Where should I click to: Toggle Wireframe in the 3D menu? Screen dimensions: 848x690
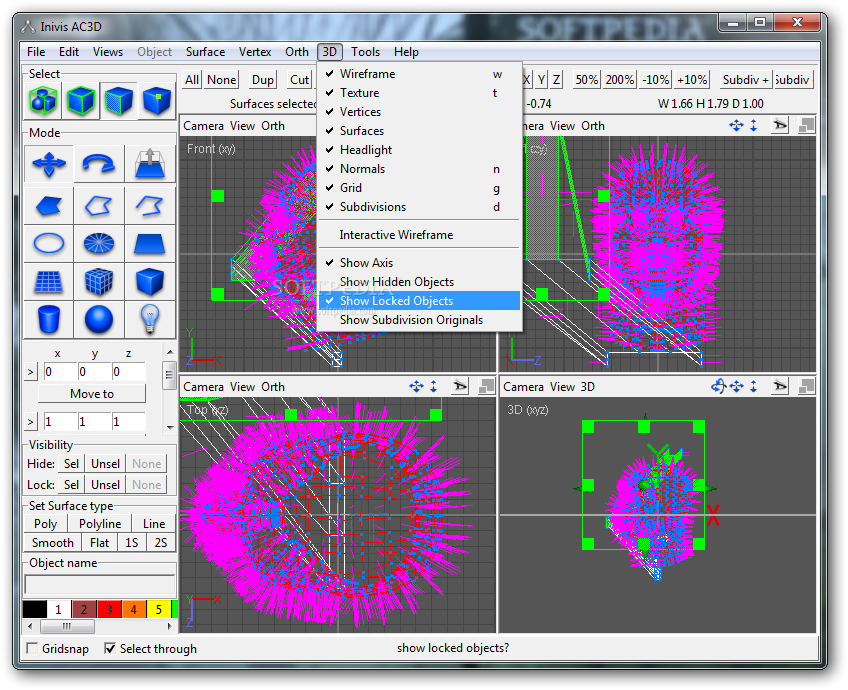tap(420, 74)
